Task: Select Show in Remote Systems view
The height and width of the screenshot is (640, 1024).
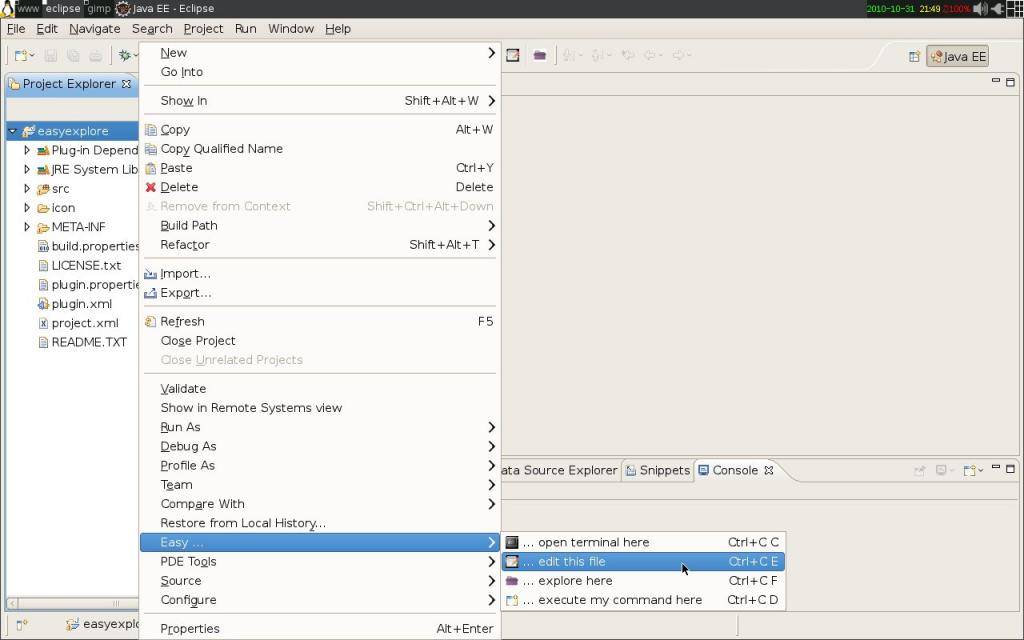Action: click(x=320, y=408)
